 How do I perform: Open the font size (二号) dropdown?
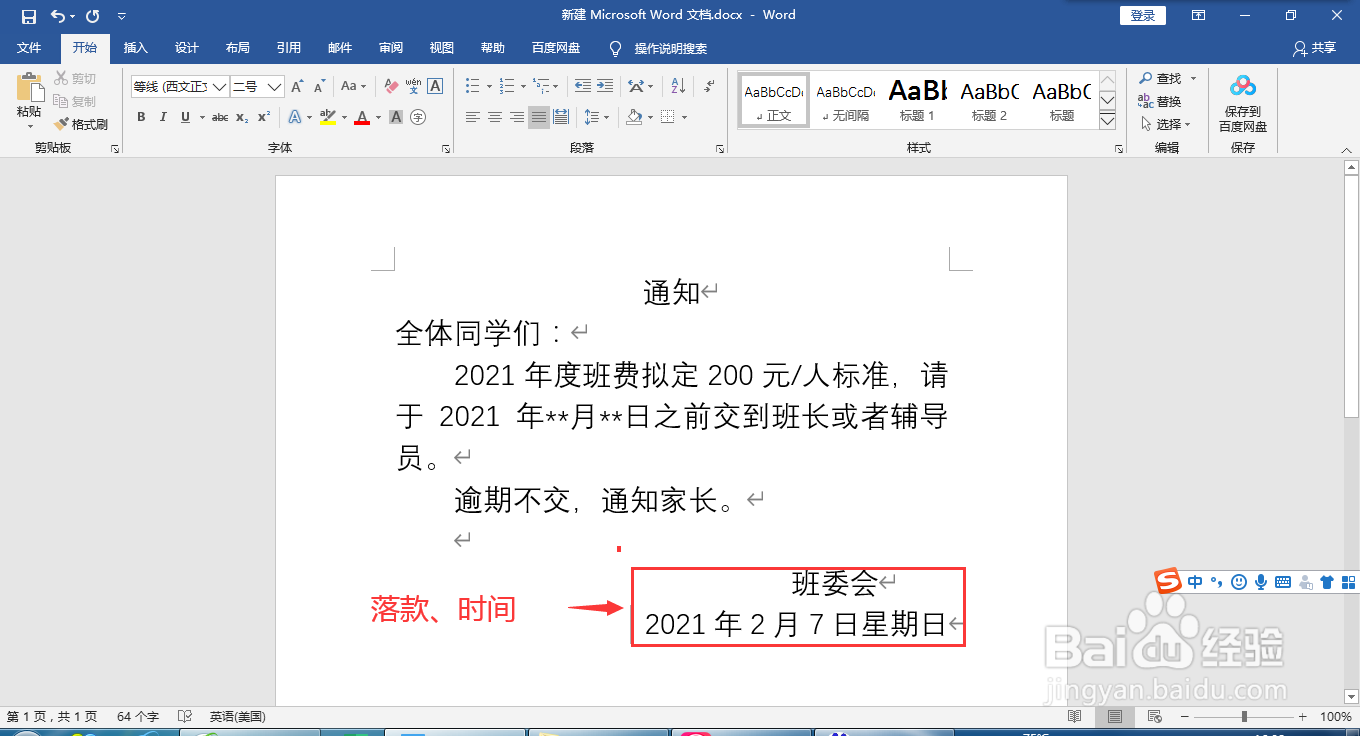[275, 87]
